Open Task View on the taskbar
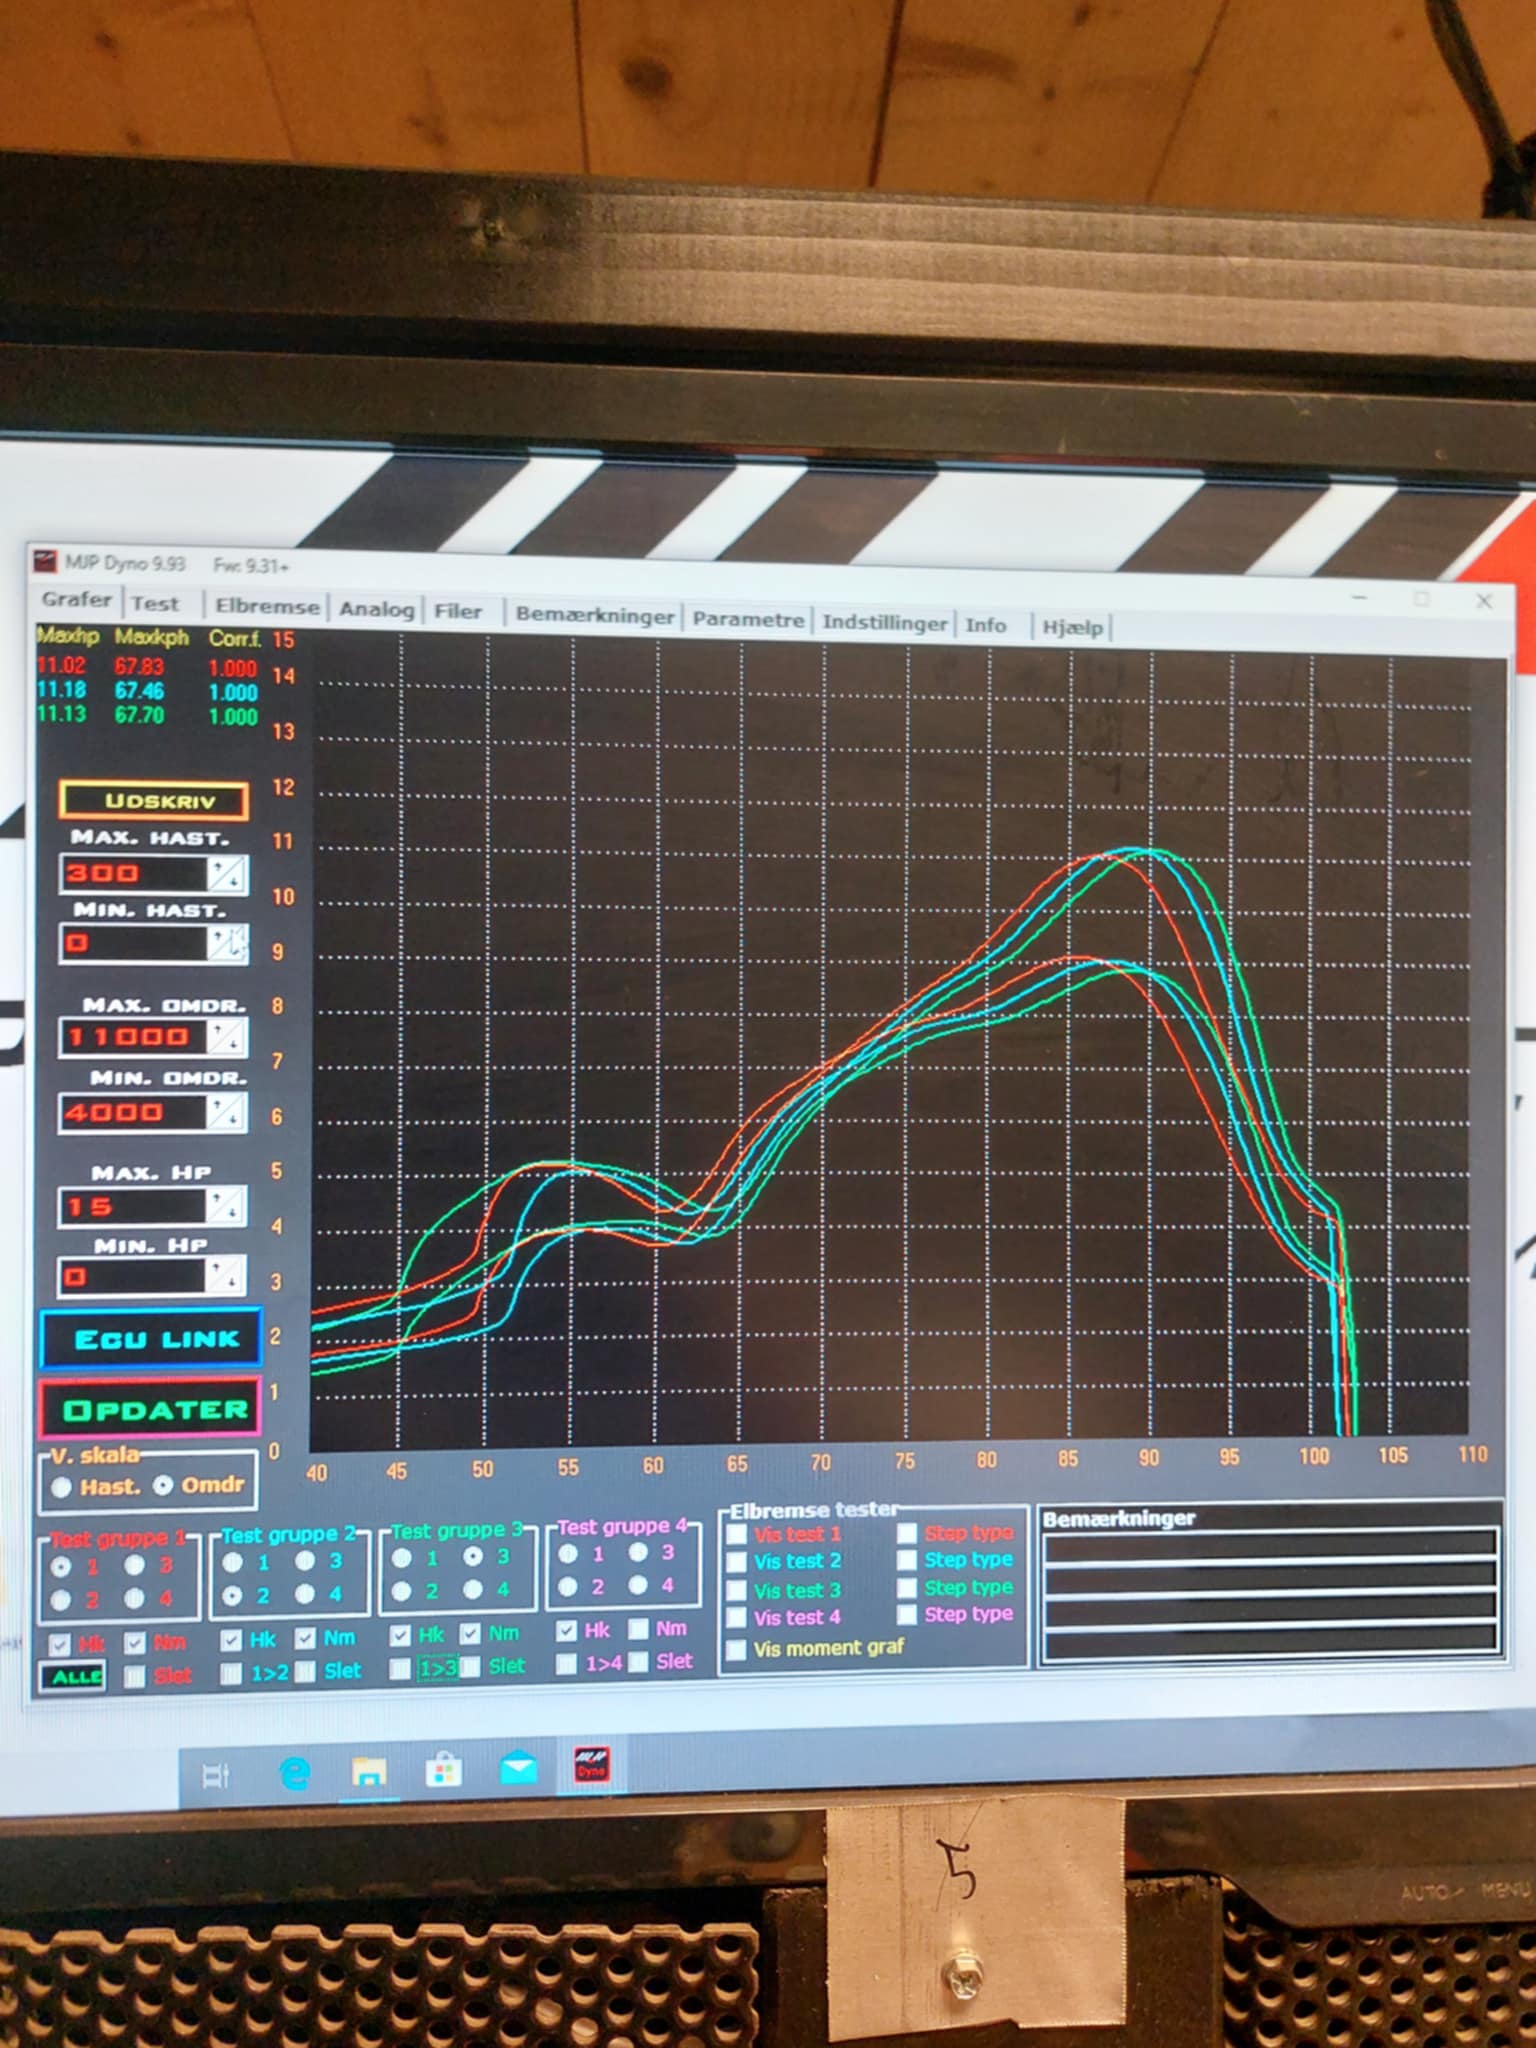The image size is (1536, 2048). (216, 1776)
